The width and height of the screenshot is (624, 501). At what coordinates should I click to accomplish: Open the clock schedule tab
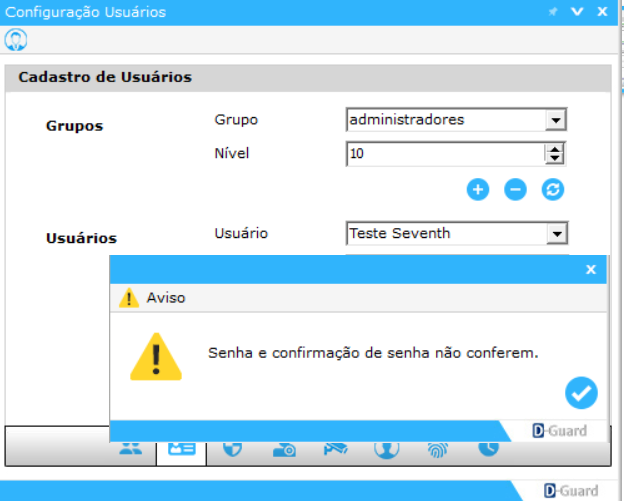point(488,449)
